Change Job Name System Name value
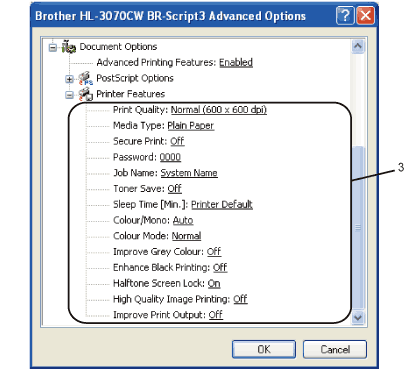This screenshot has width=411, height=369. point(189,173)
